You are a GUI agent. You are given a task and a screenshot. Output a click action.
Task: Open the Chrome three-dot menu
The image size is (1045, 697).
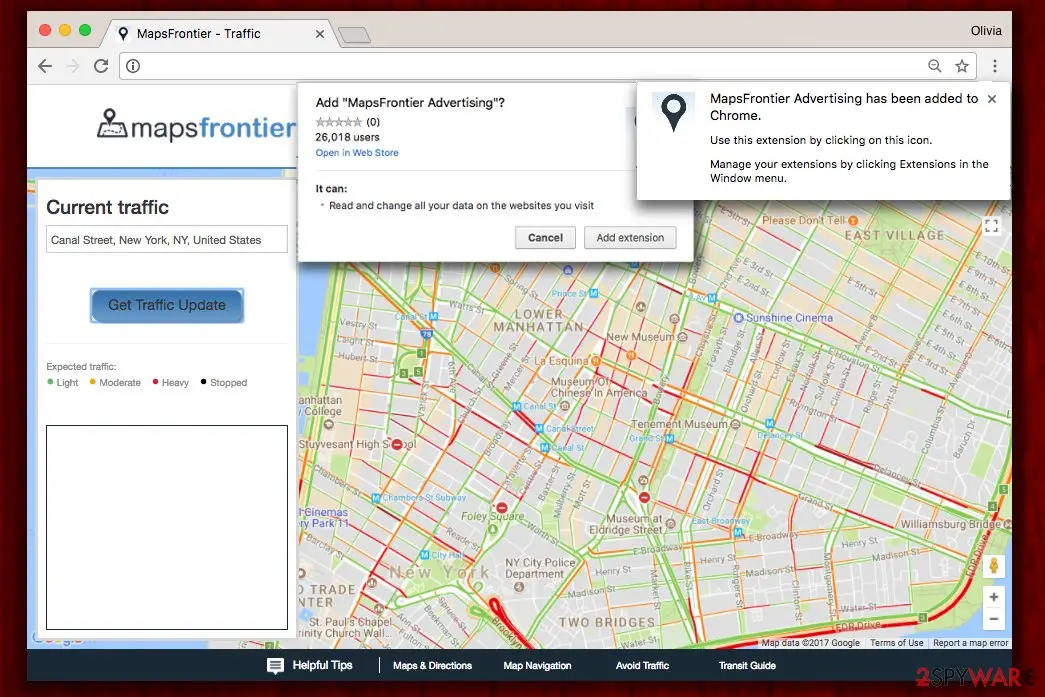[994, 66]
